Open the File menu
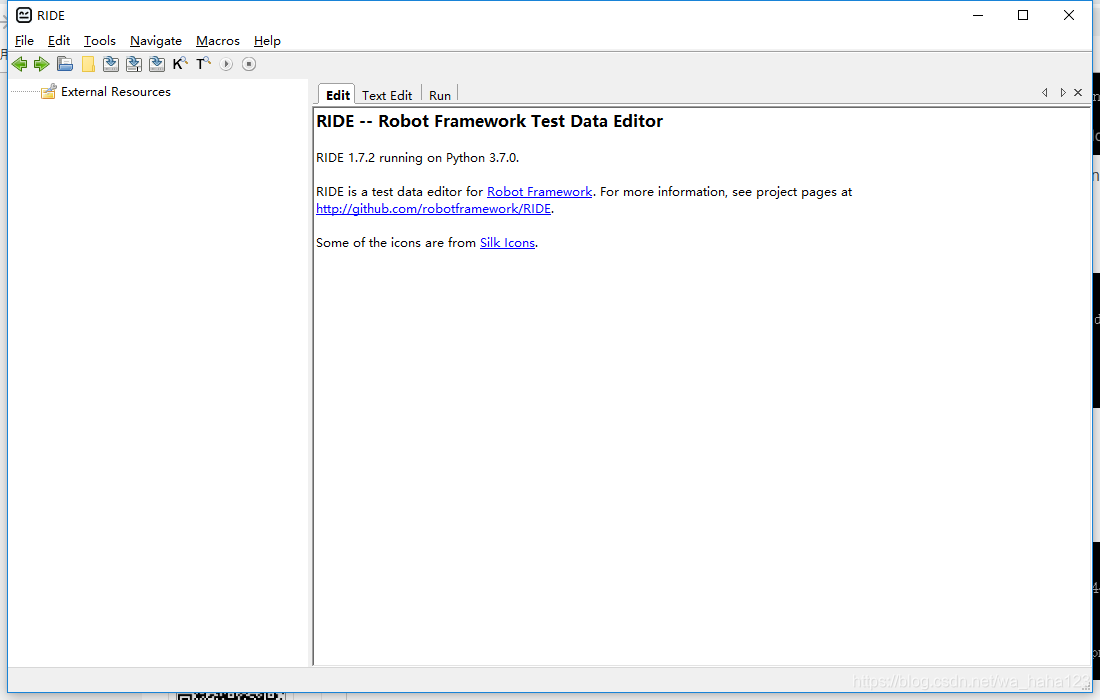 tap(25, 41)
